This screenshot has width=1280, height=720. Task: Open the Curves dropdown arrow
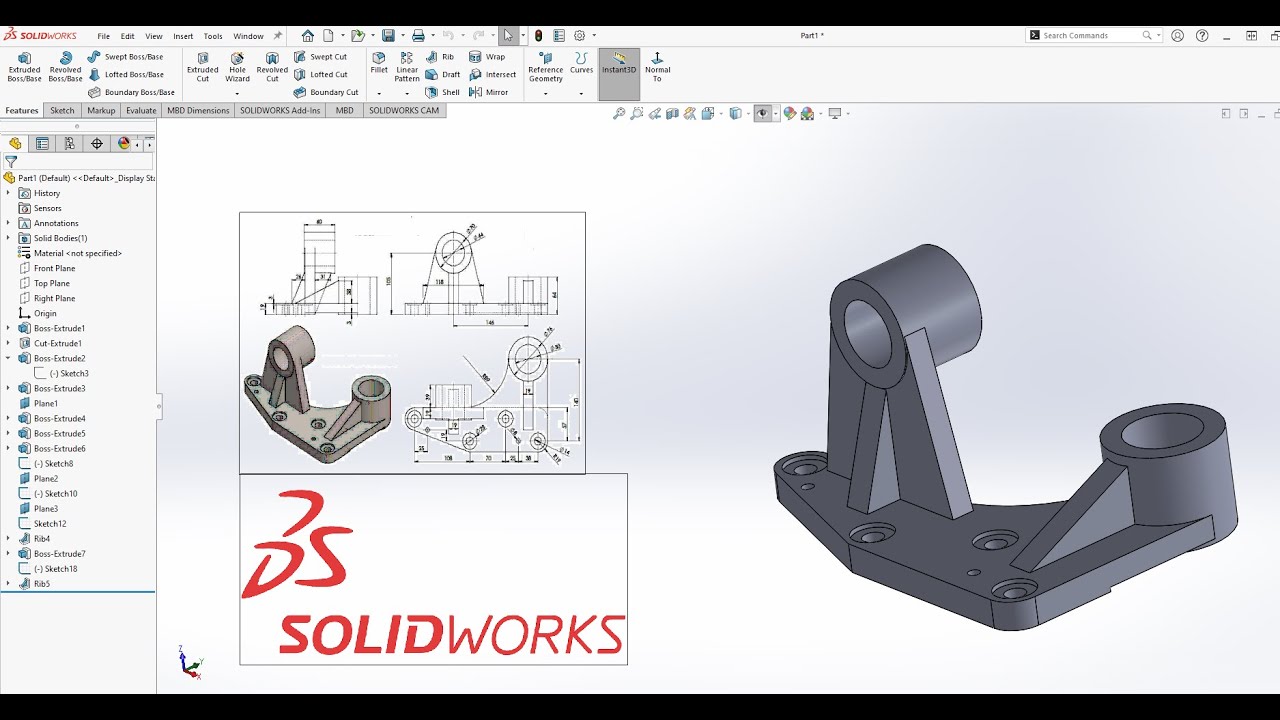pos(581,93)
